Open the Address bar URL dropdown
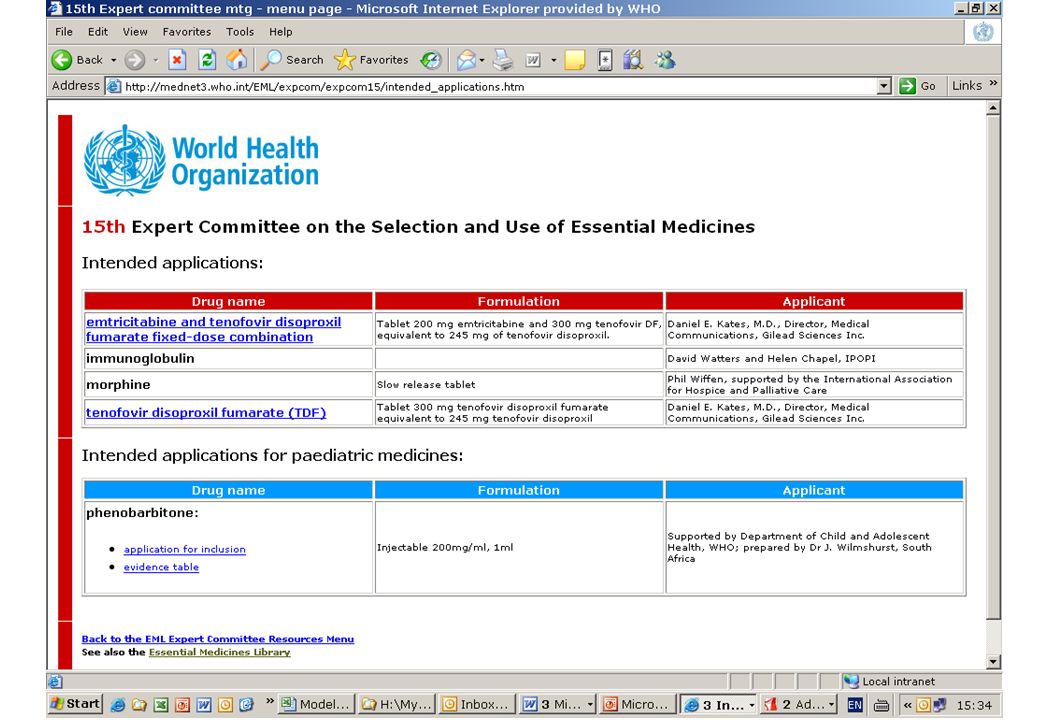The image size is (1040, 720). 883,86
